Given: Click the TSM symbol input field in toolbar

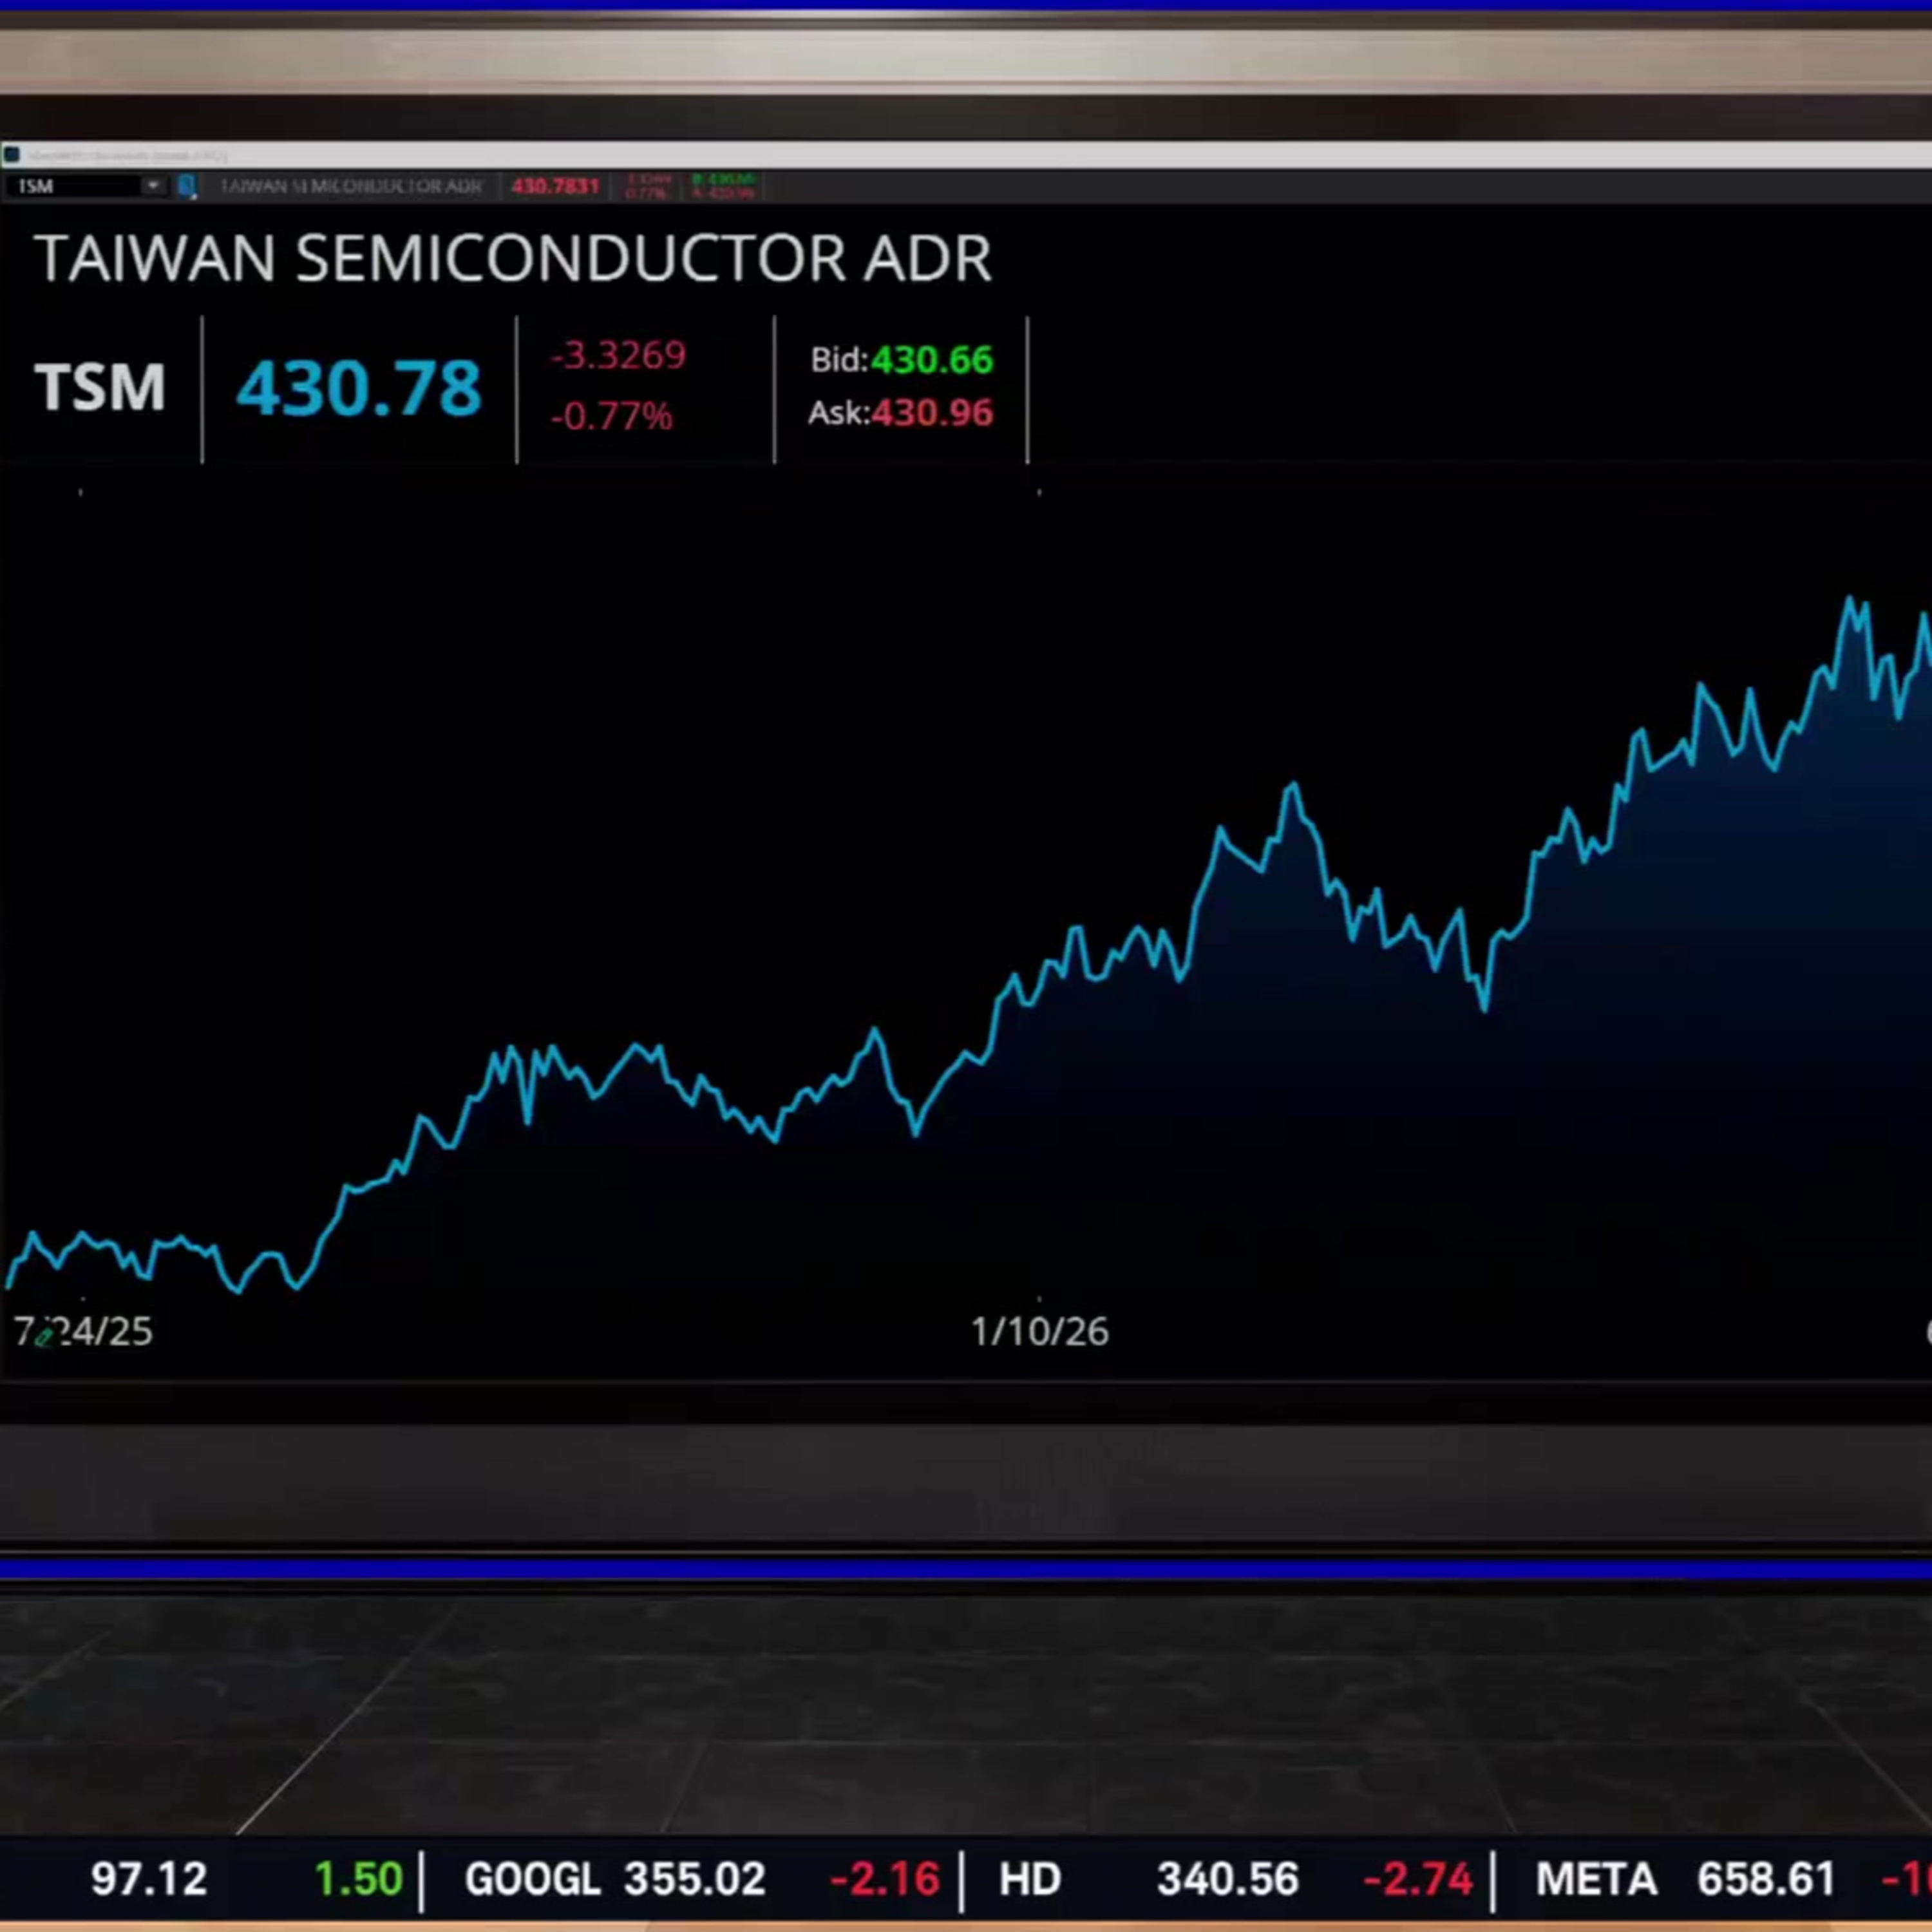Looking at the screenshot, I should click(75, 186).
